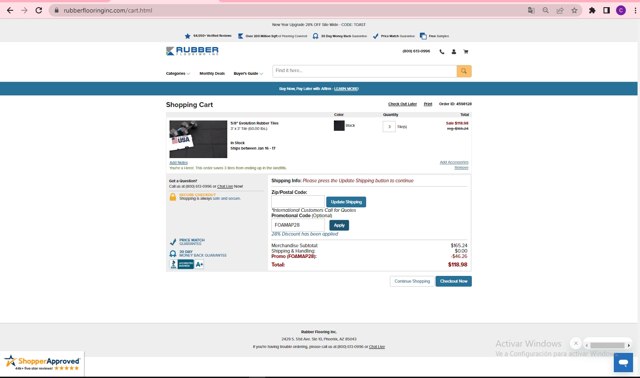The image size is (640, 378).
Task: Click the Continue Shopping button
Action: 412,281
